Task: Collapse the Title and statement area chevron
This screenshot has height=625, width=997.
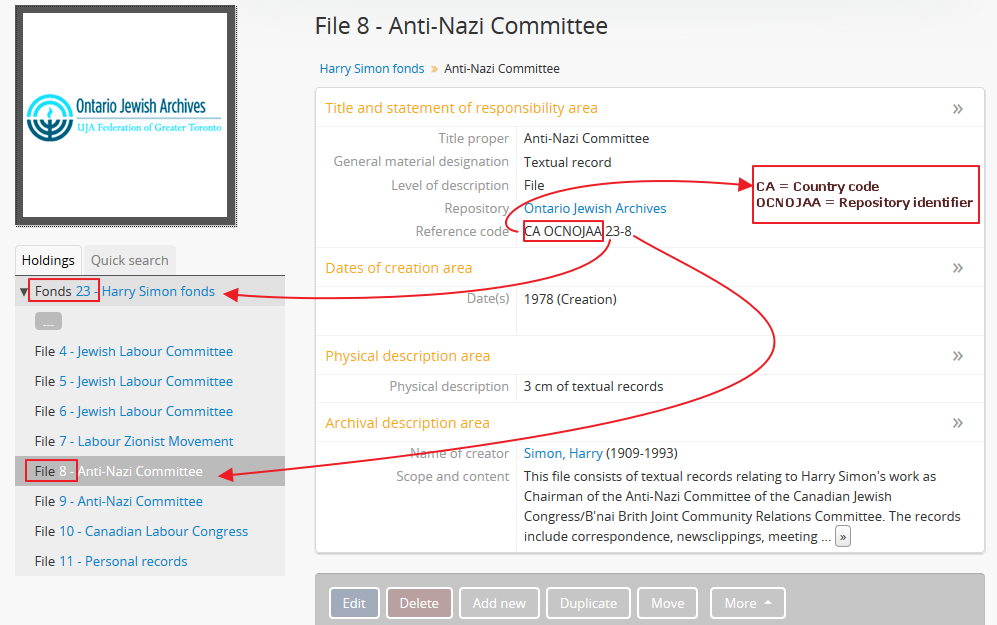Action: click(x=957, y=108)
